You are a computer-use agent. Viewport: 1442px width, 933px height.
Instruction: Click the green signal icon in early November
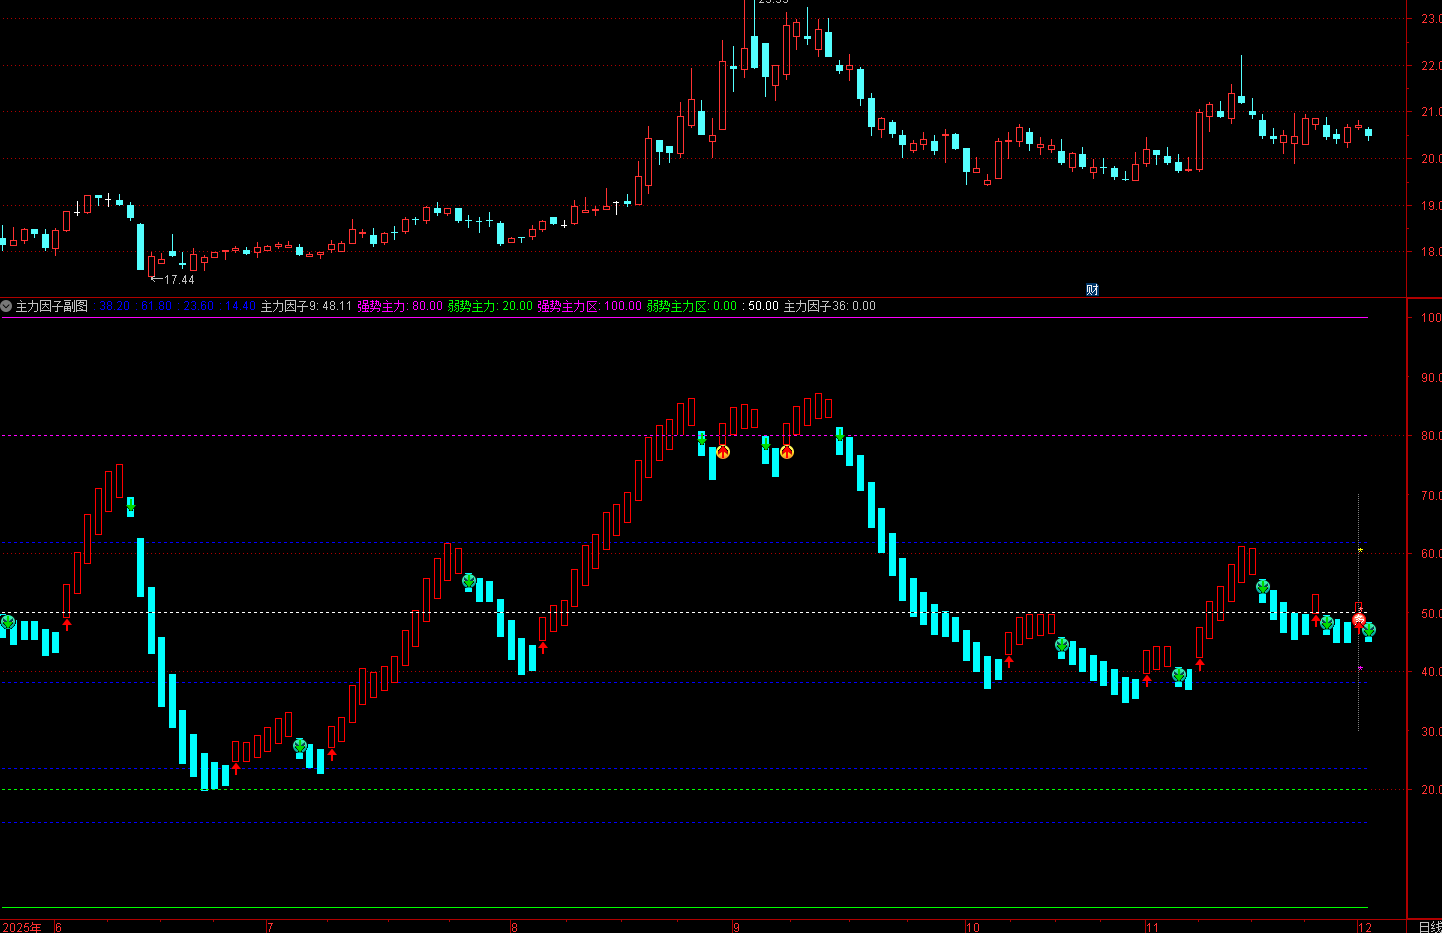[1179, 675]
